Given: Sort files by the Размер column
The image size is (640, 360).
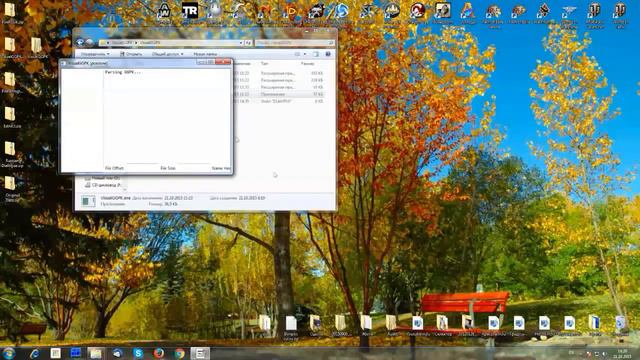Looking at the screenshot, I should tap(307, 64).
